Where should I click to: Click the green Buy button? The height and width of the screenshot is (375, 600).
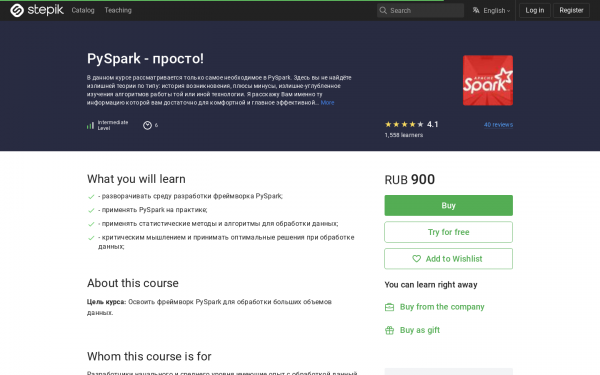pyautogui.click(x=448, y=205)
